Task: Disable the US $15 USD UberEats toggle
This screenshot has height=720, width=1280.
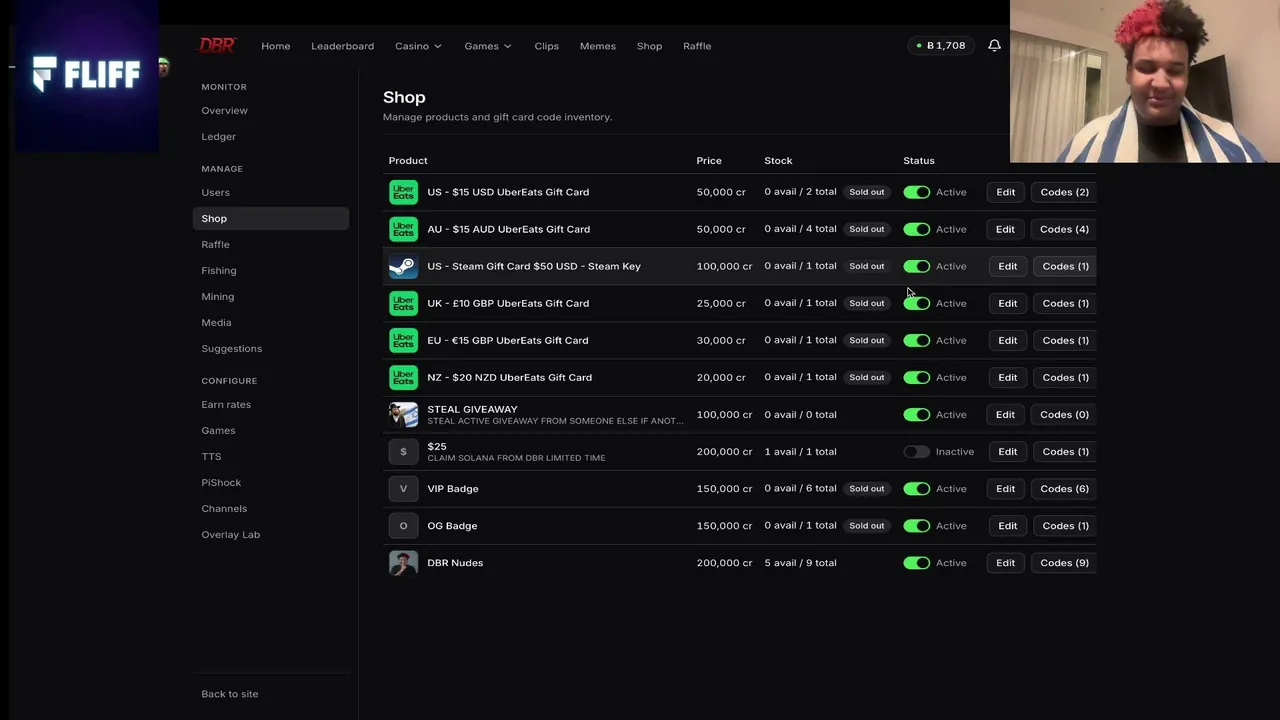Action: [x=916, y=192]
